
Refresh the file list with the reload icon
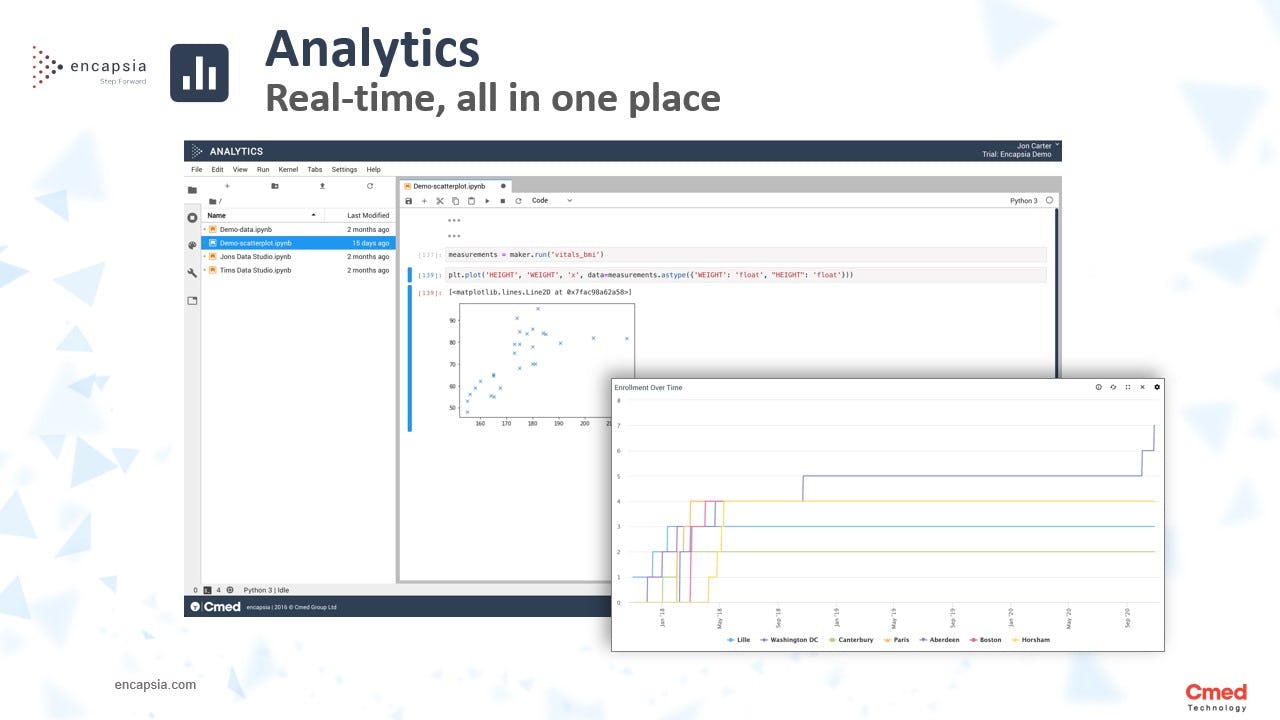tap(370, 186)
